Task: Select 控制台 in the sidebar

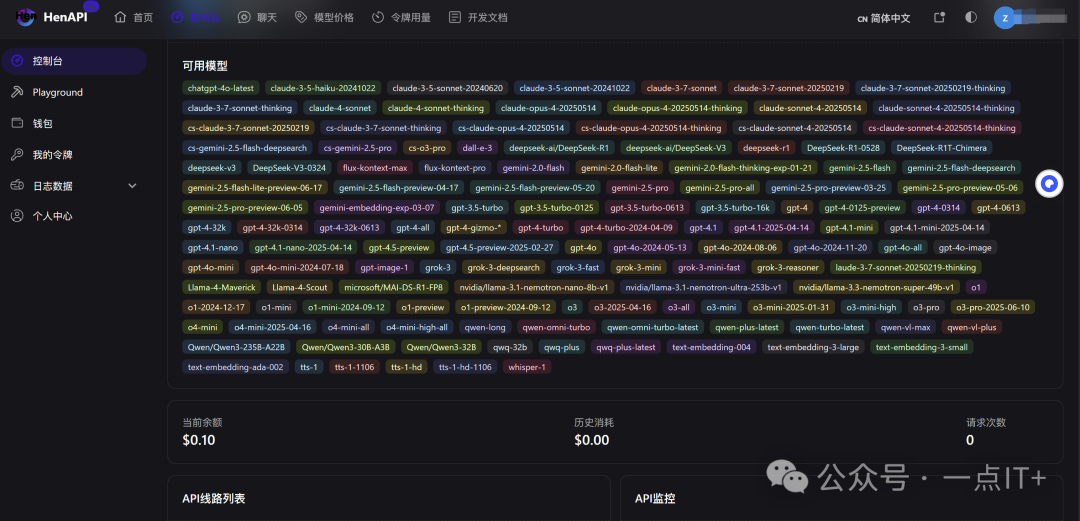Action: [x=74, y=61]
